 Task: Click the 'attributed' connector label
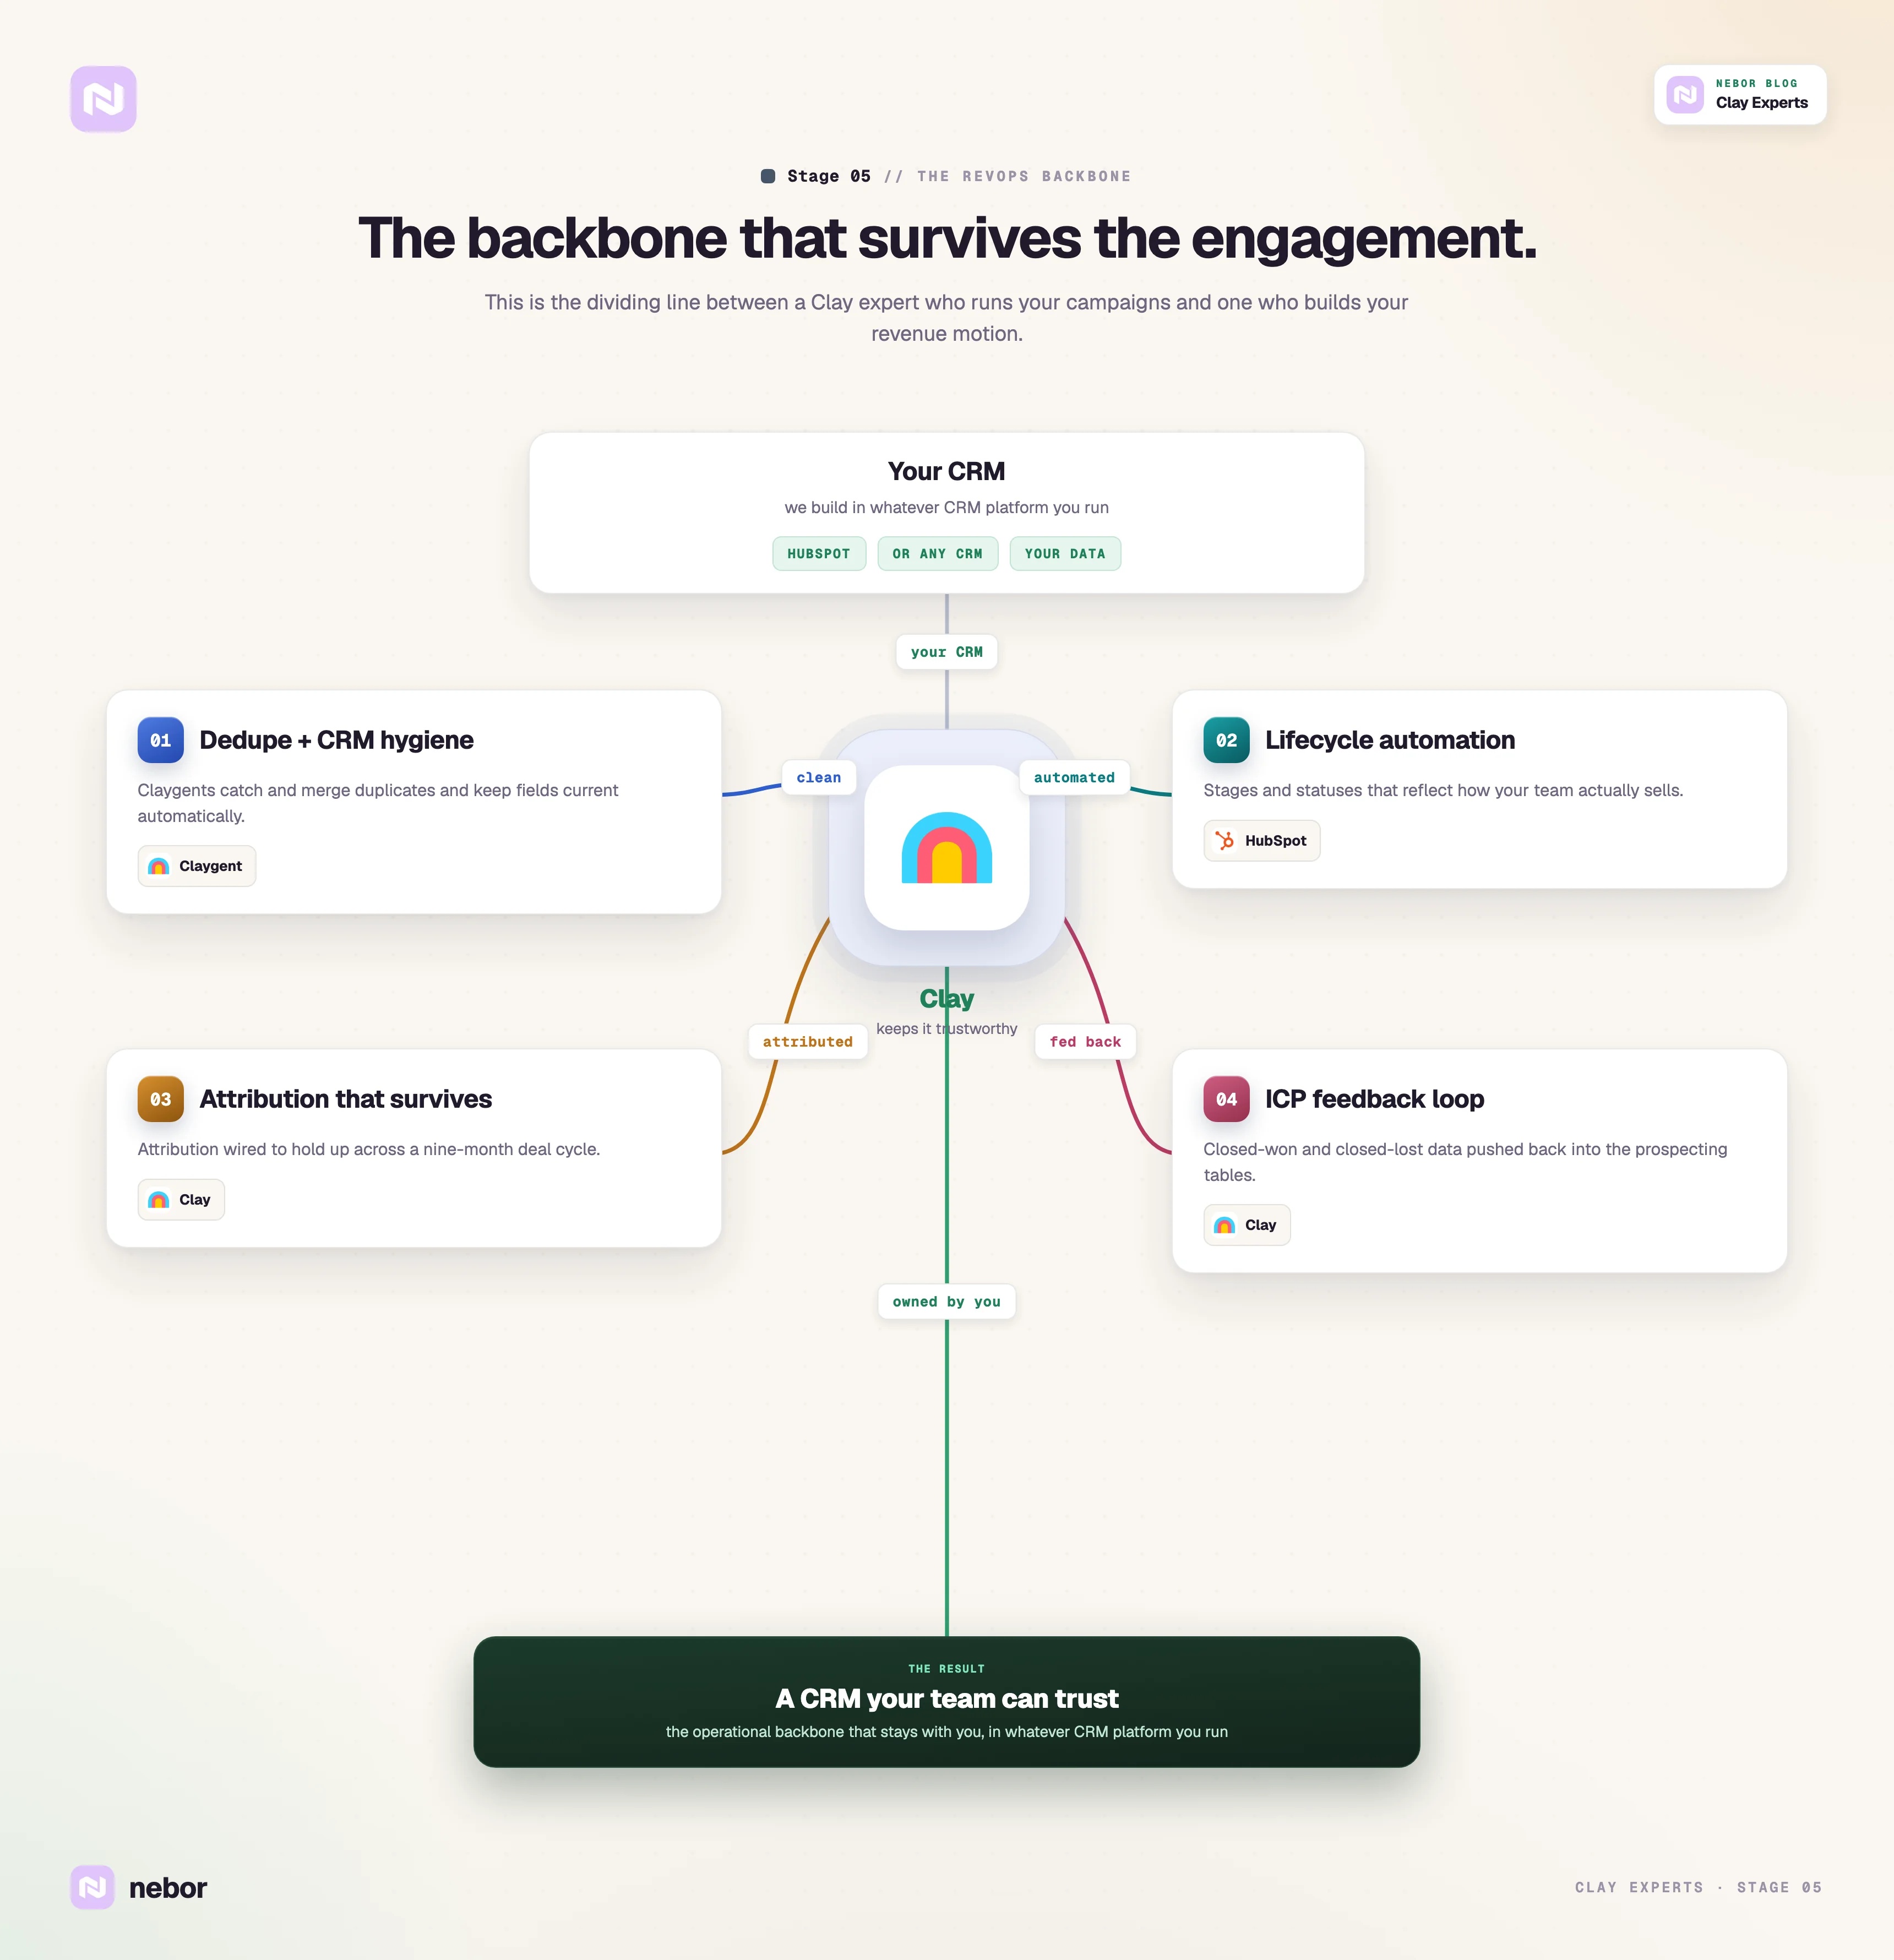click(807, 1041)
